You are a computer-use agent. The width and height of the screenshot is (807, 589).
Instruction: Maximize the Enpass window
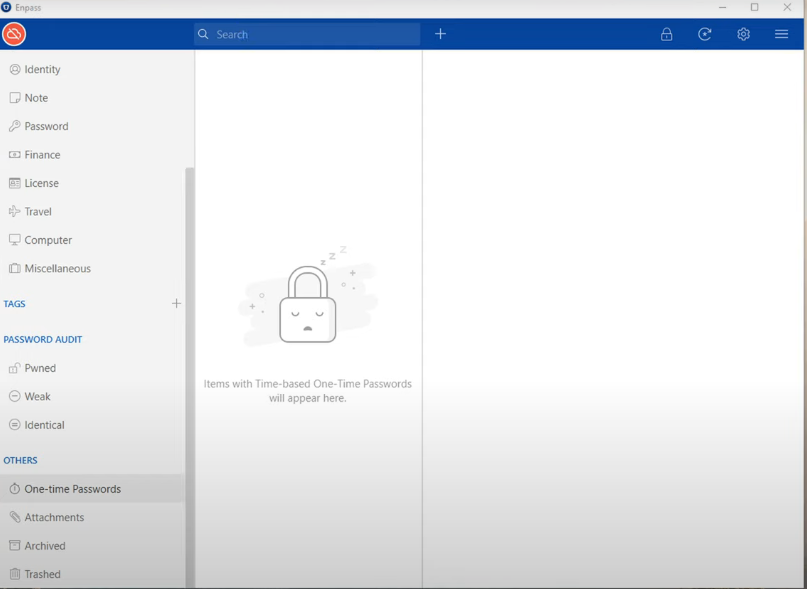click(x=755, y=7)
